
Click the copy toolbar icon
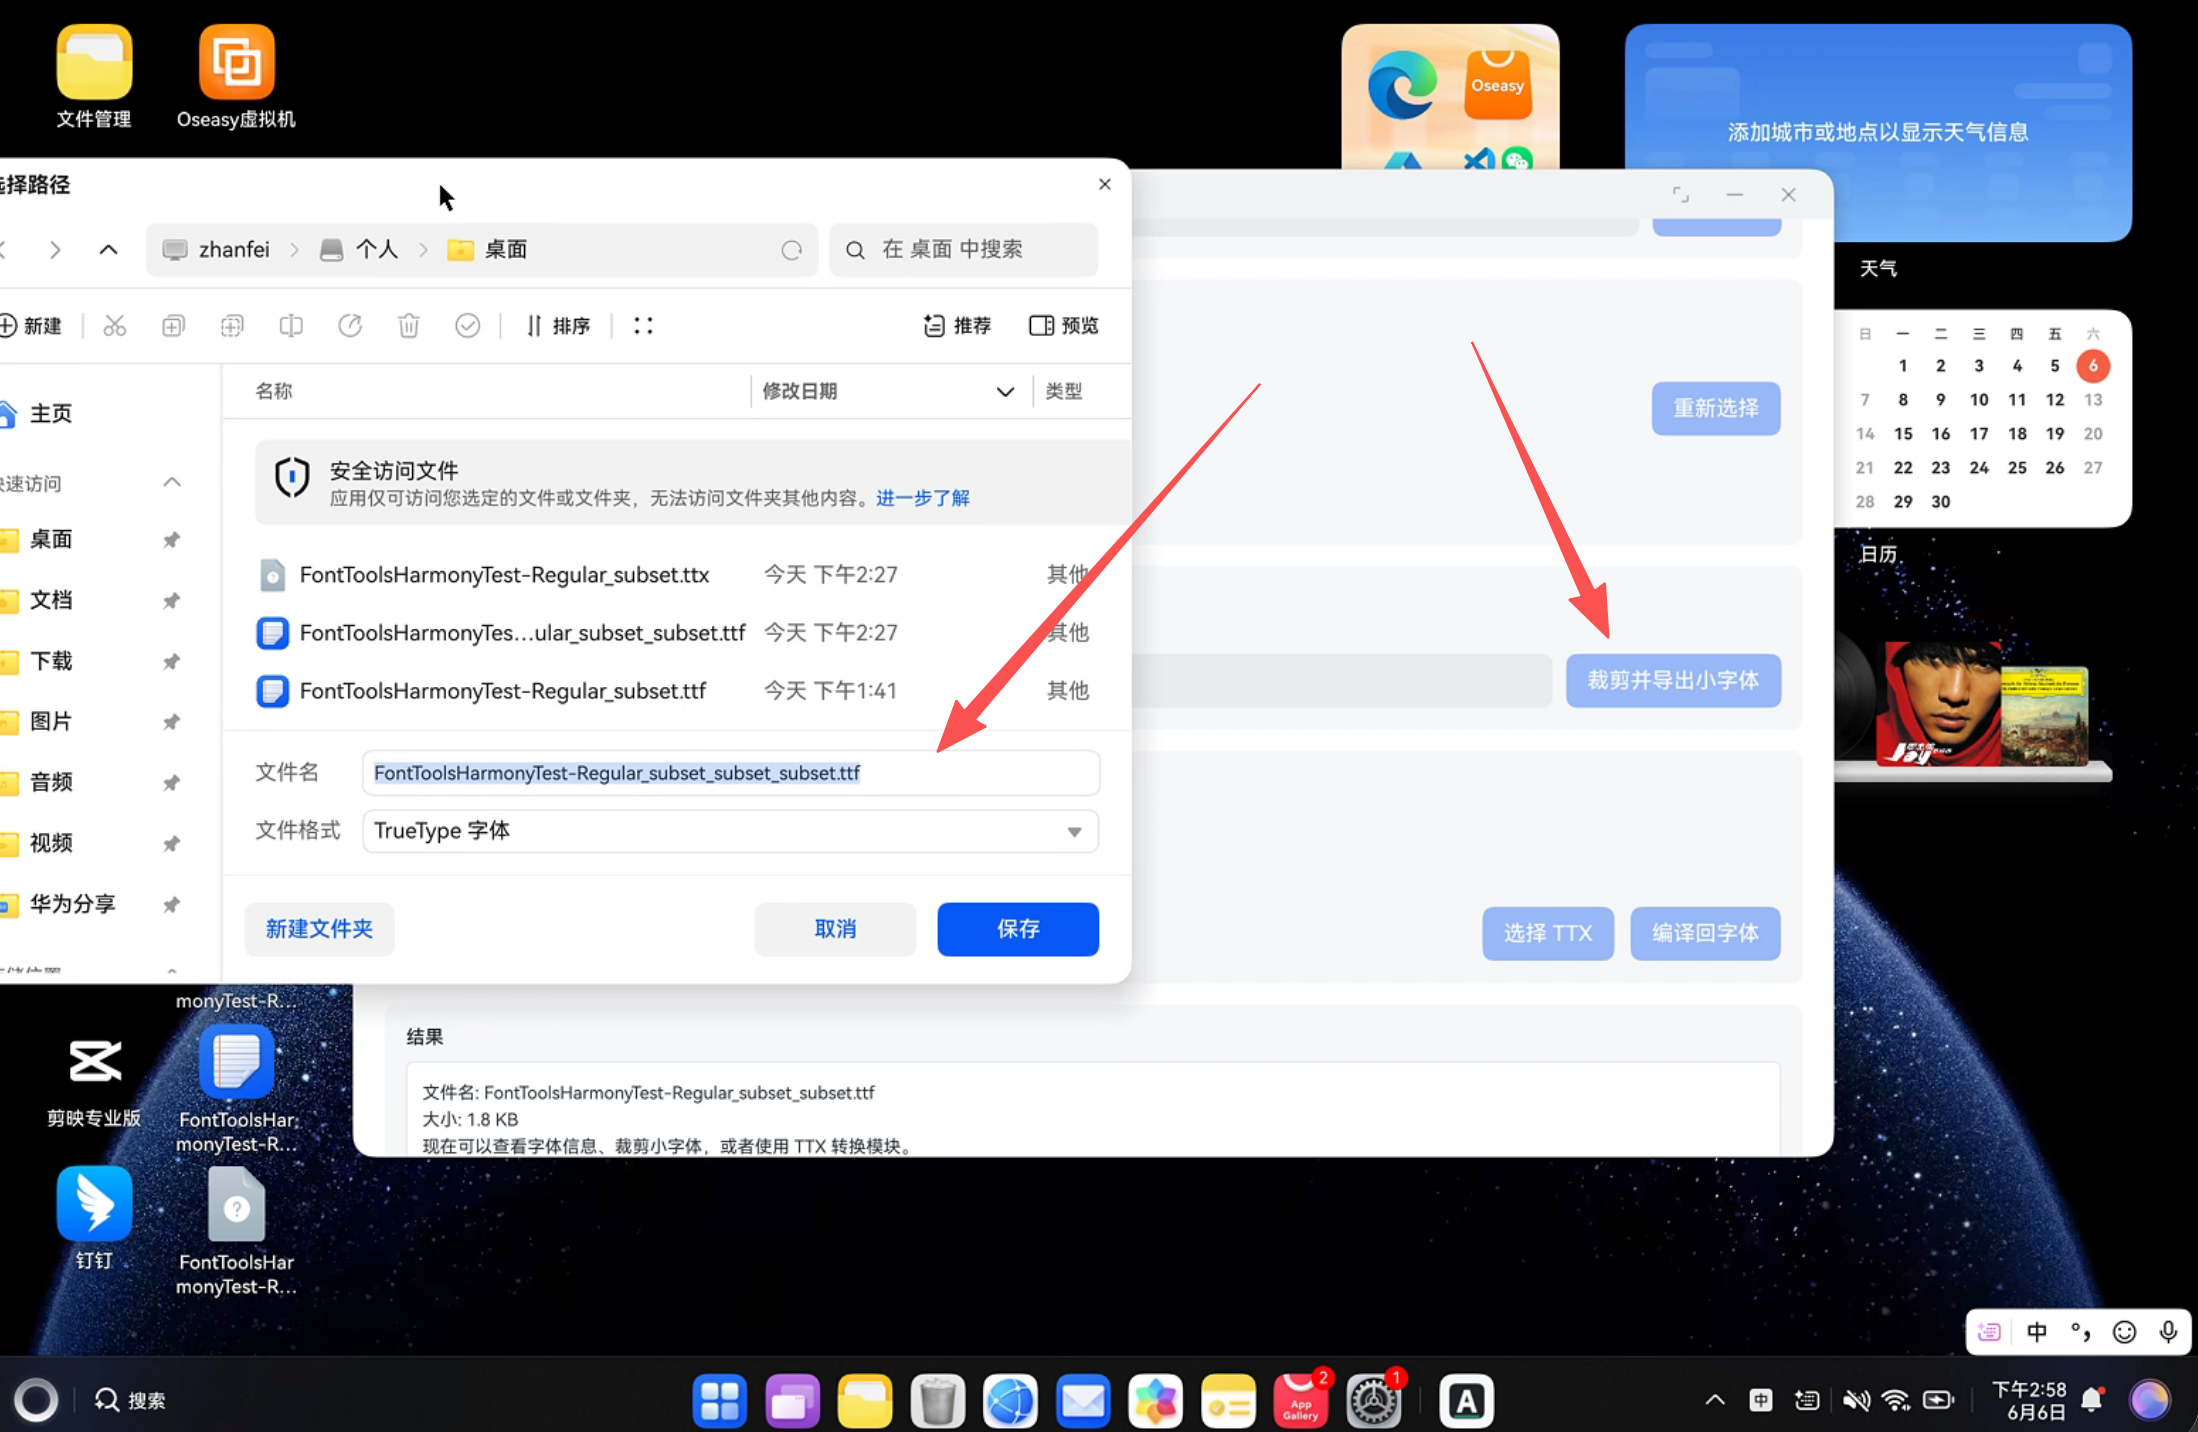click(173, 326)
